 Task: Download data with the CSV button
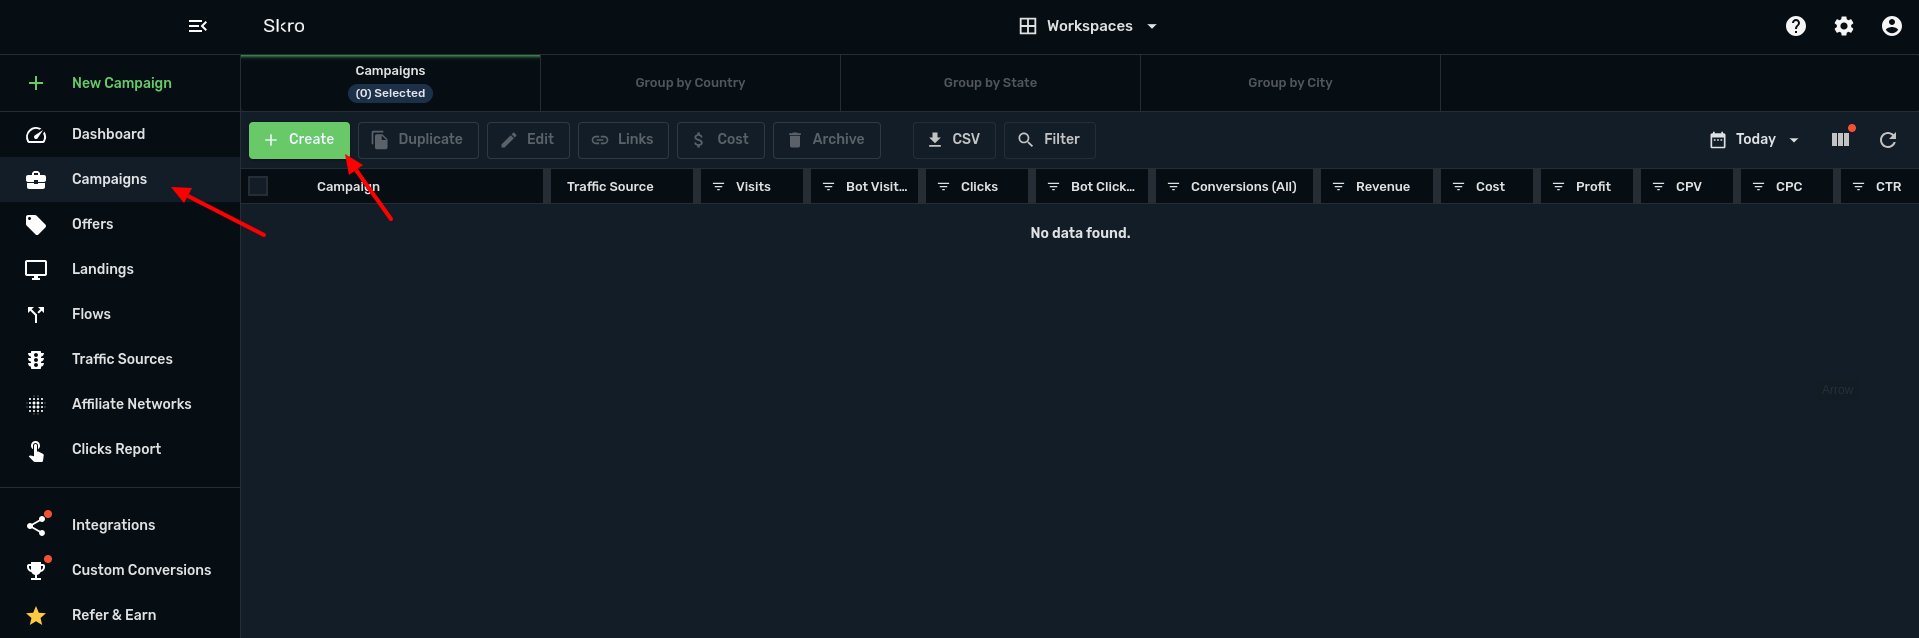coord(954,140)
